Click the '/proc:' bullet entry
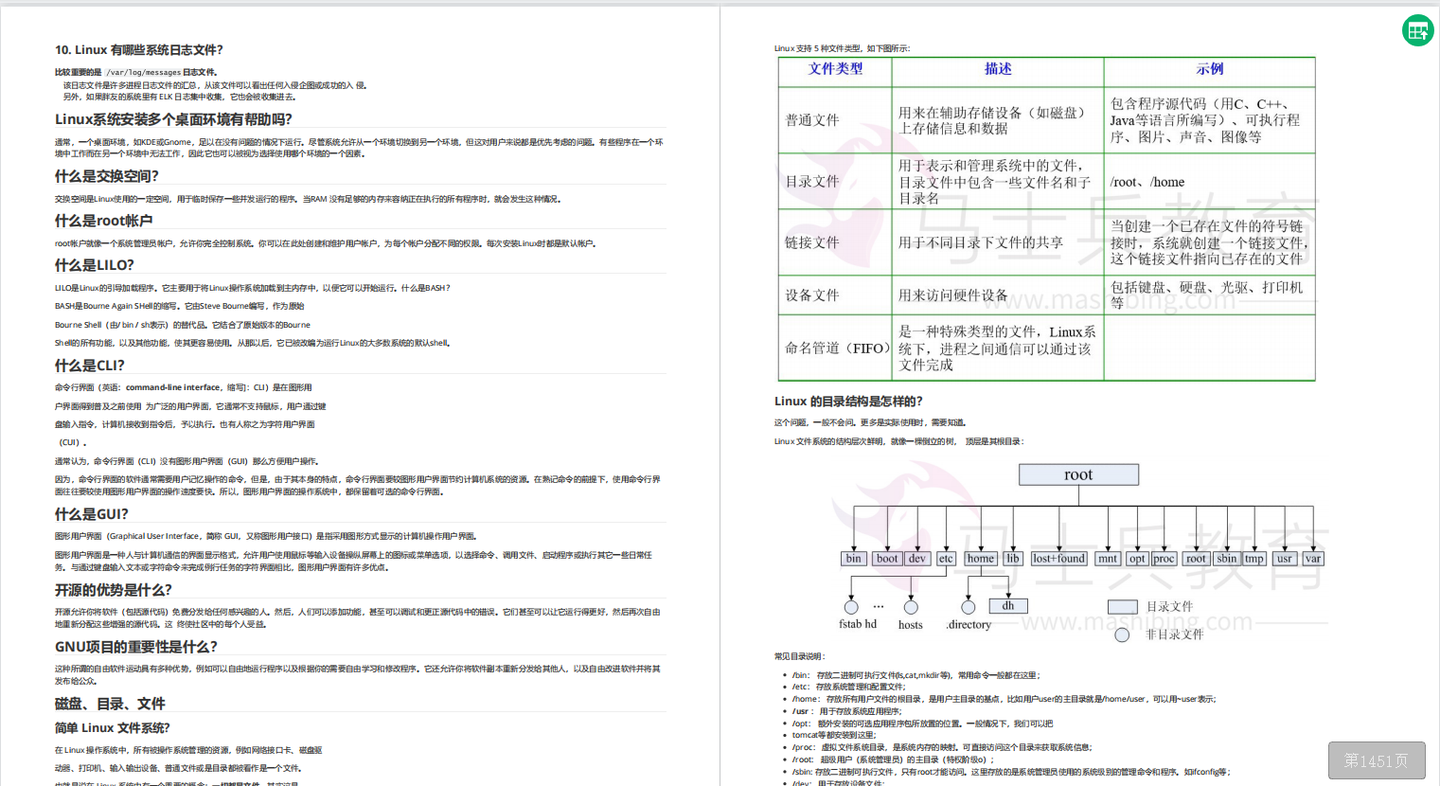Image resolution: width=1440 pixels, height=786 pixels. coord(941,747)
